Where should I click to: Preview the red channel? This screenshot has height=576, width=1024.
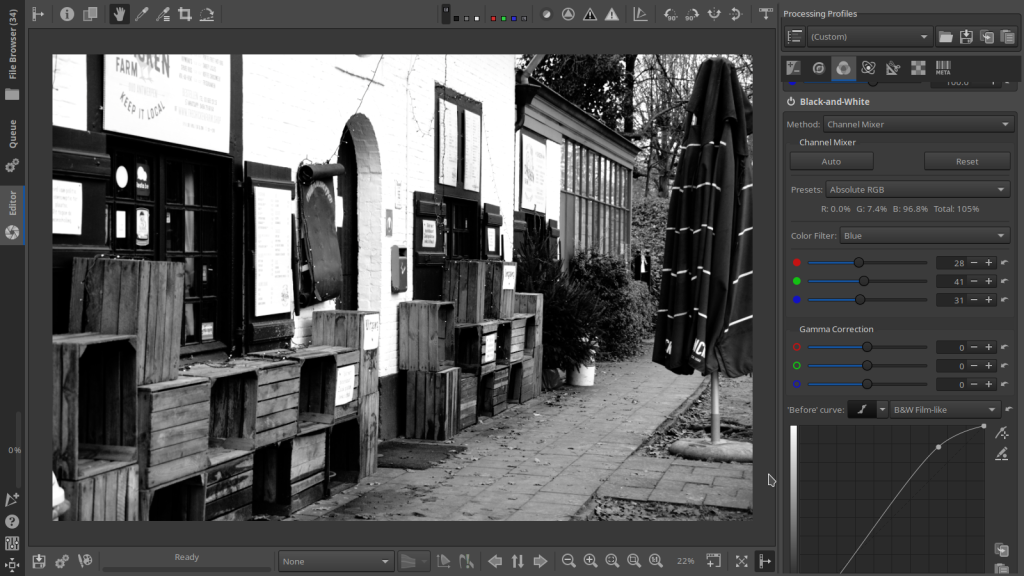[493, 18]
